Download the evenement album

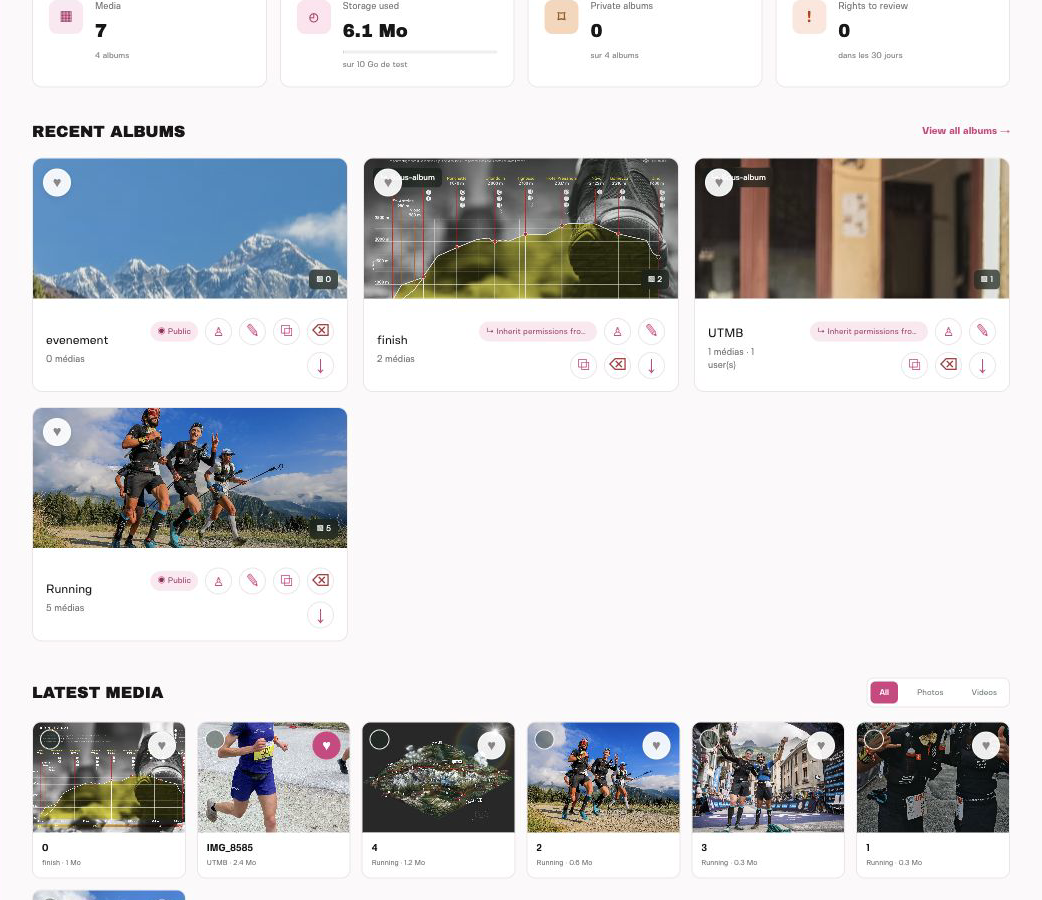click(320, 366)
